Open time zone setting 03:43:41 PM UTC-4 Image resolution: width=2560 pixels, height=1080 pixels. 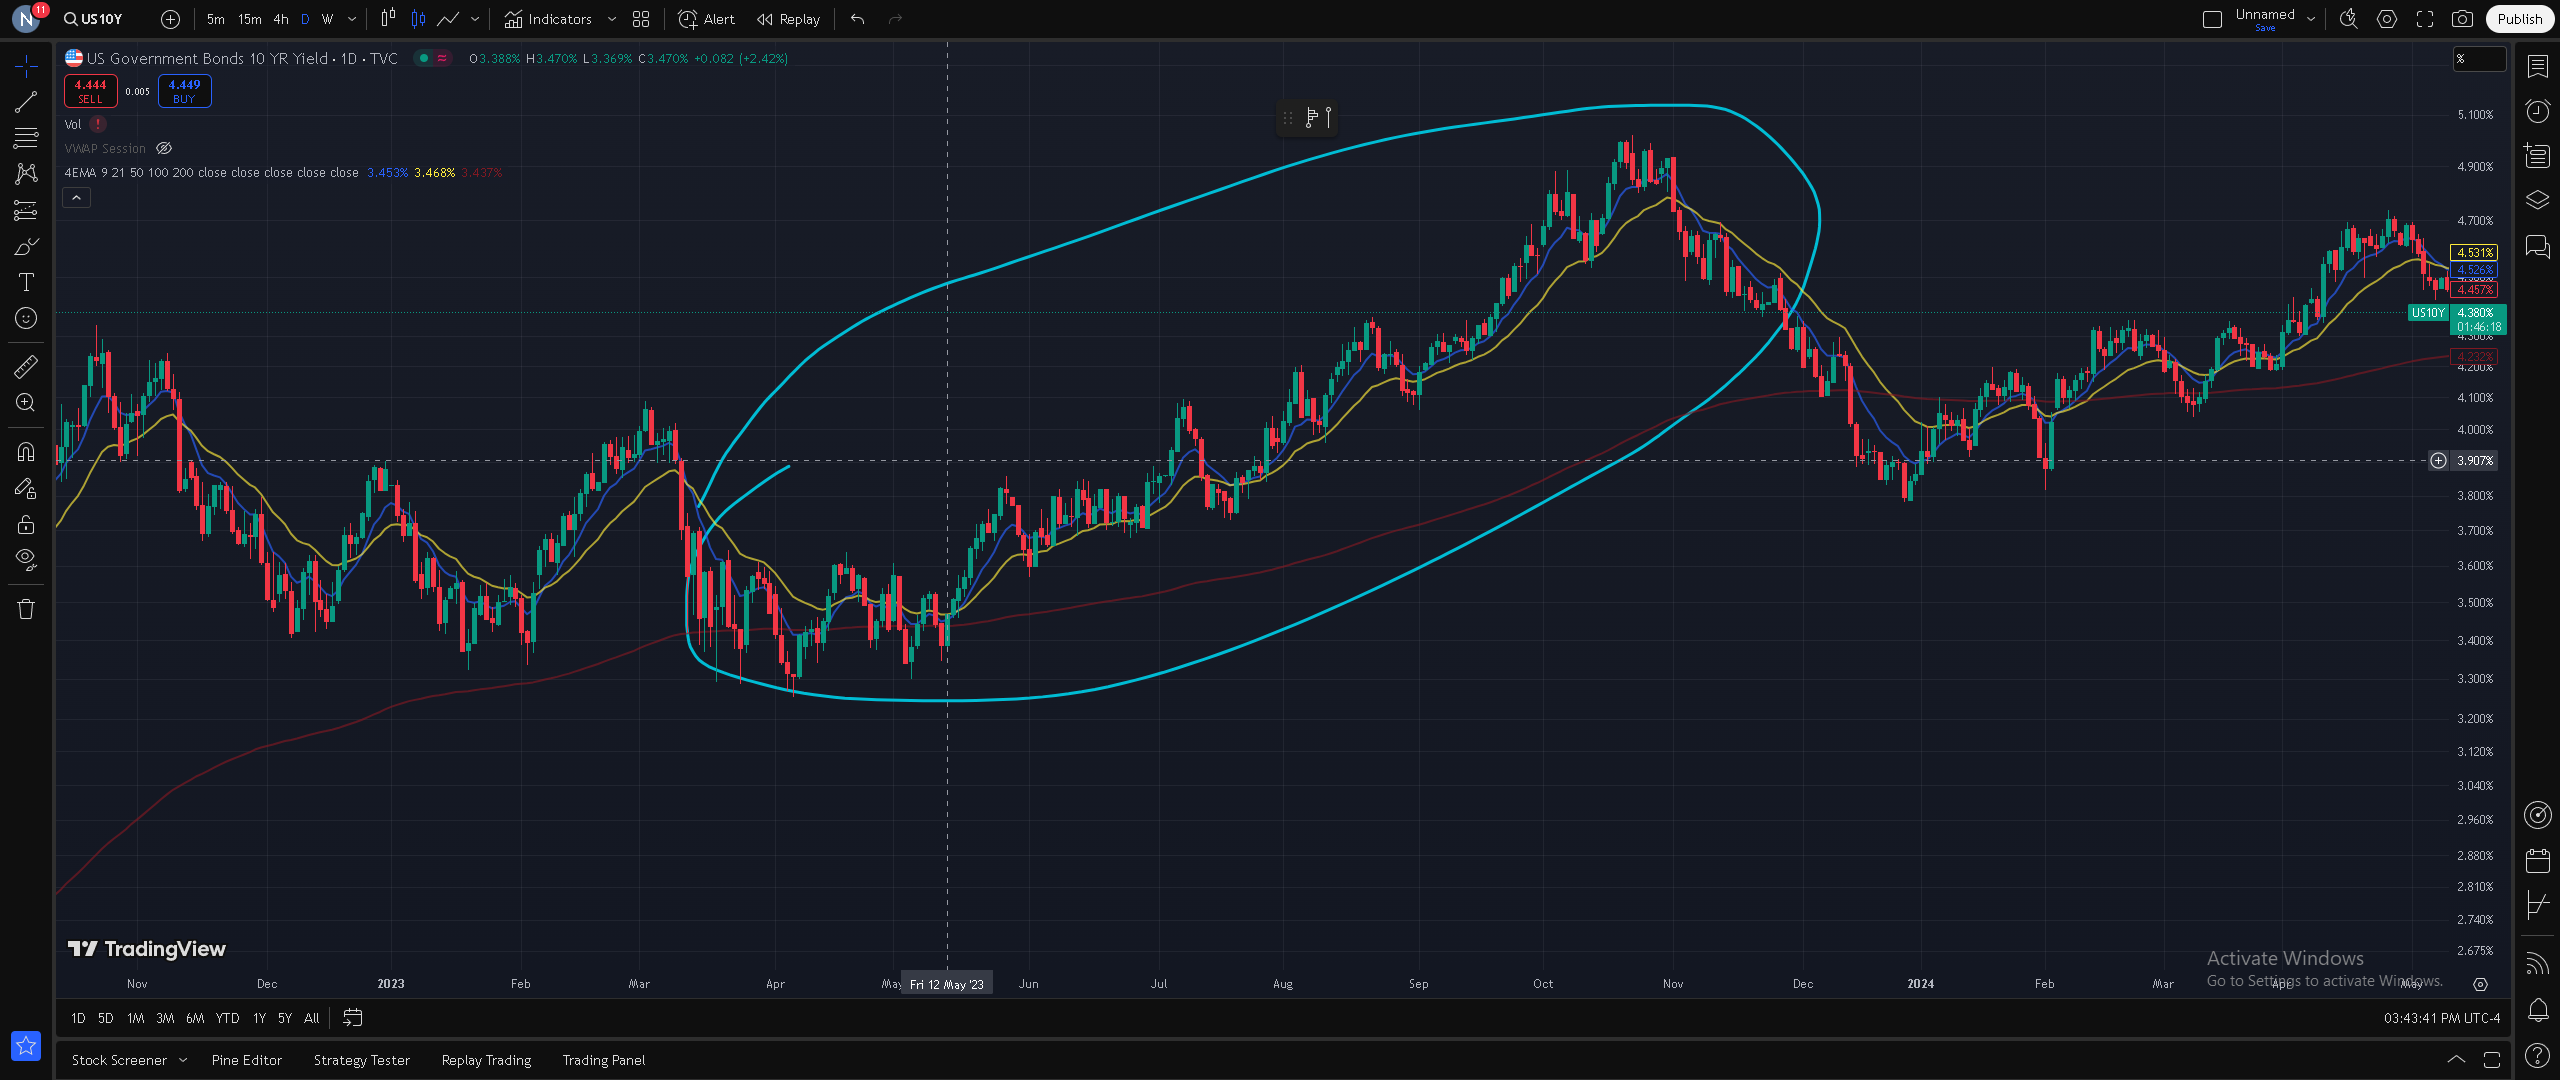pyautogui.click(x=2442, y=1018)
